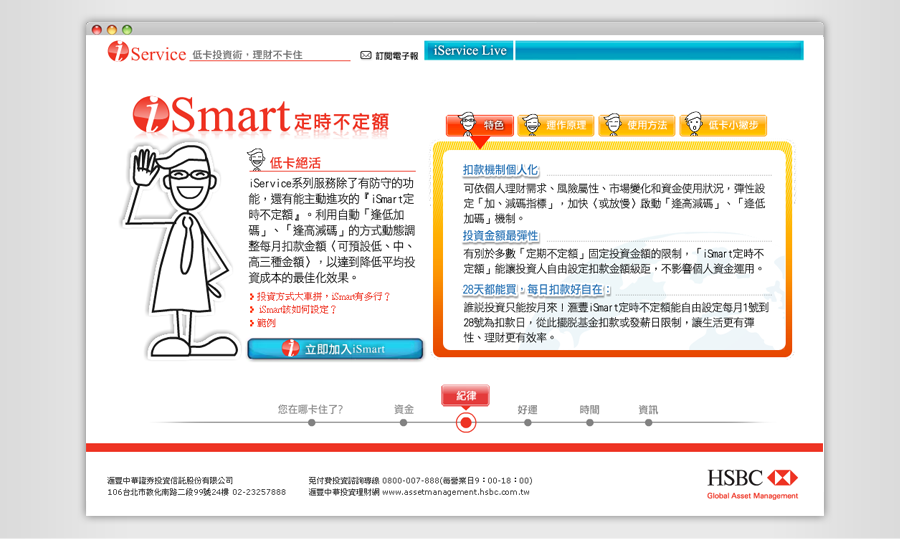
Task: Select the 資訊 timeline point
Action: click(648, 422)
